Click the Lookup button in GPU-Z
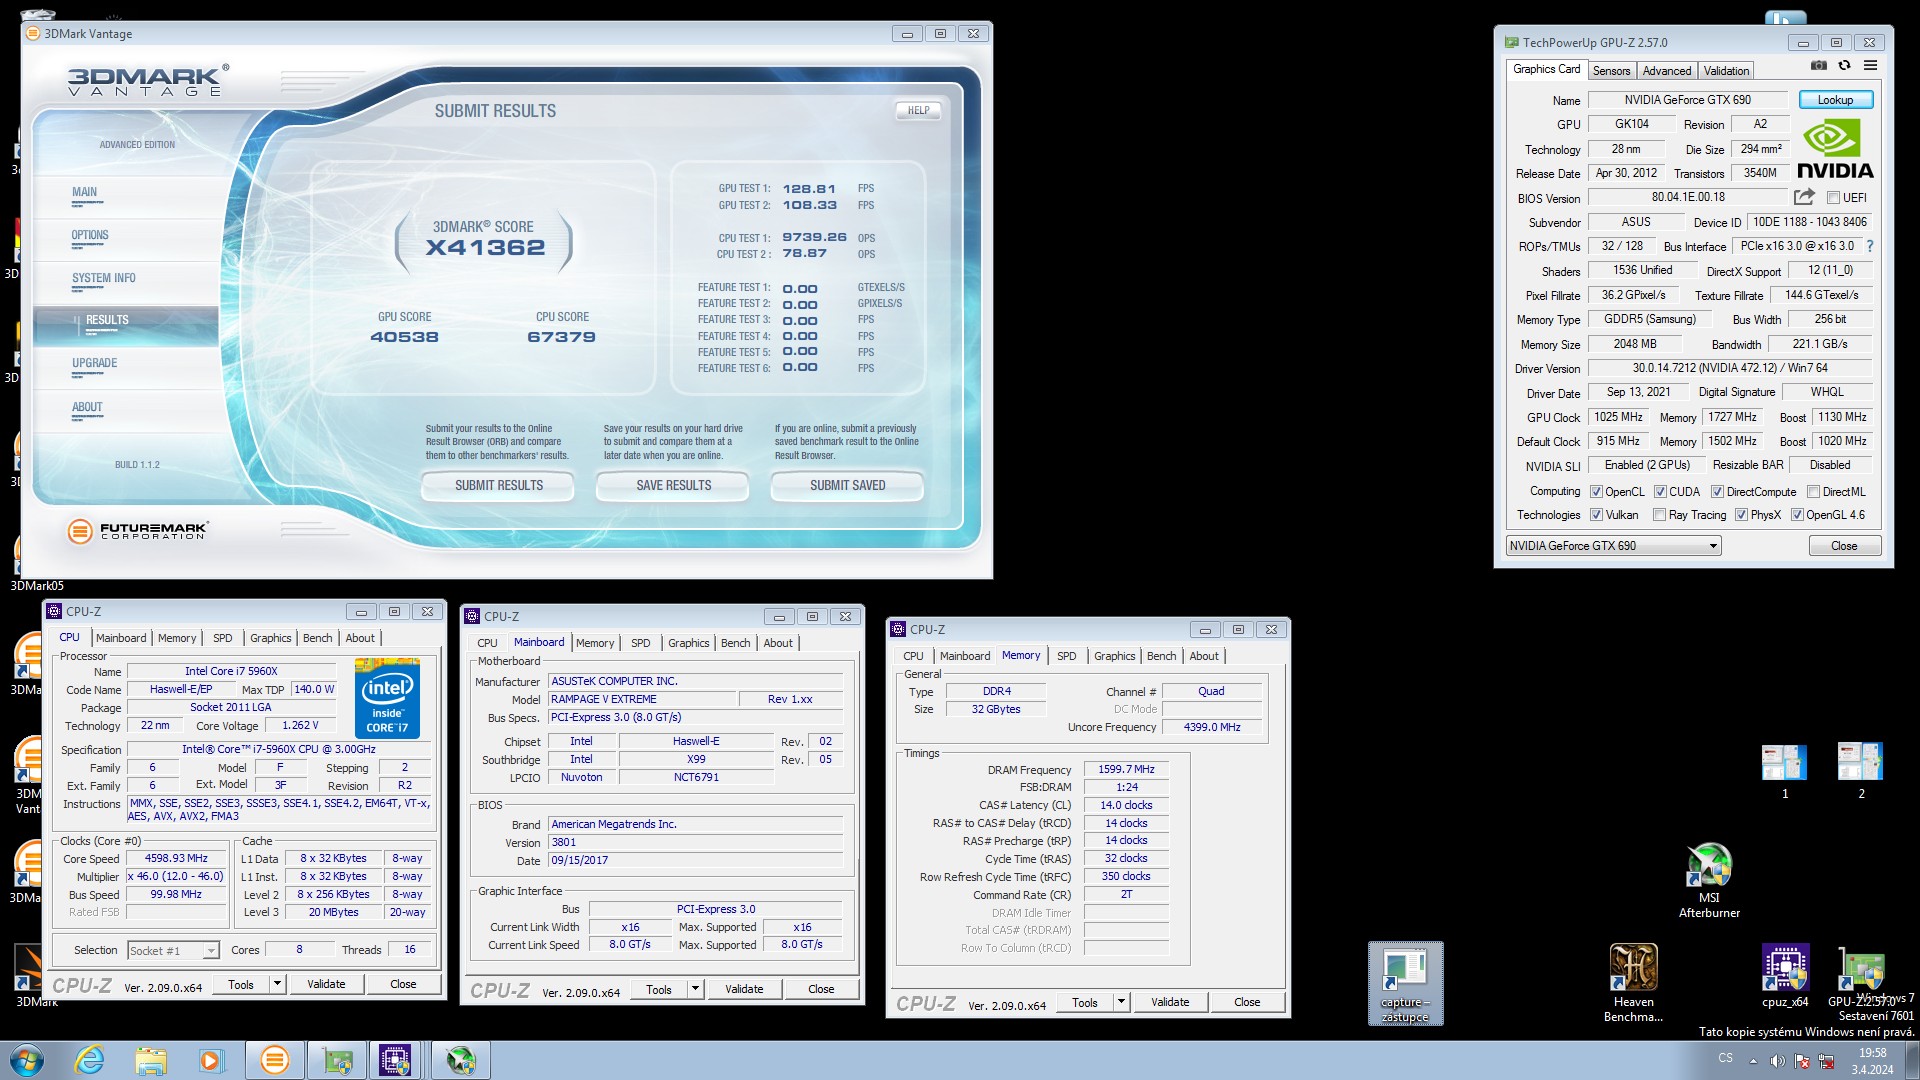The image size is (1920, 1080). 1835,100
